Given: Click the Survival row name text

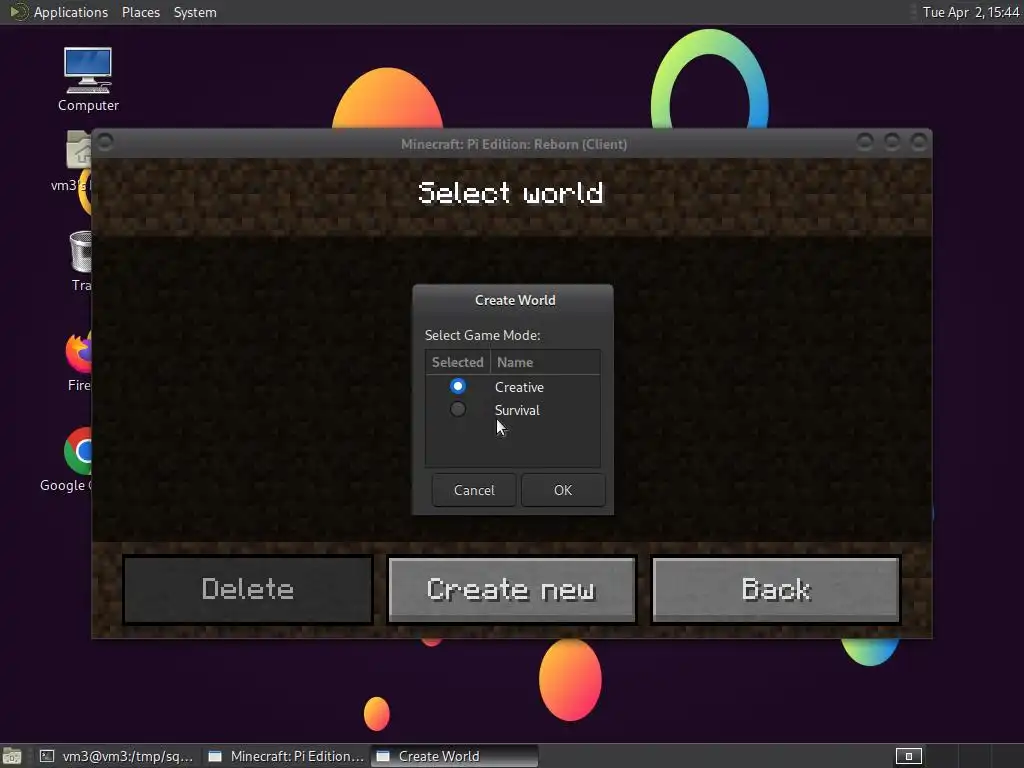Looking at the screenshot, I should pyautogui.click(x=517, y=410).
